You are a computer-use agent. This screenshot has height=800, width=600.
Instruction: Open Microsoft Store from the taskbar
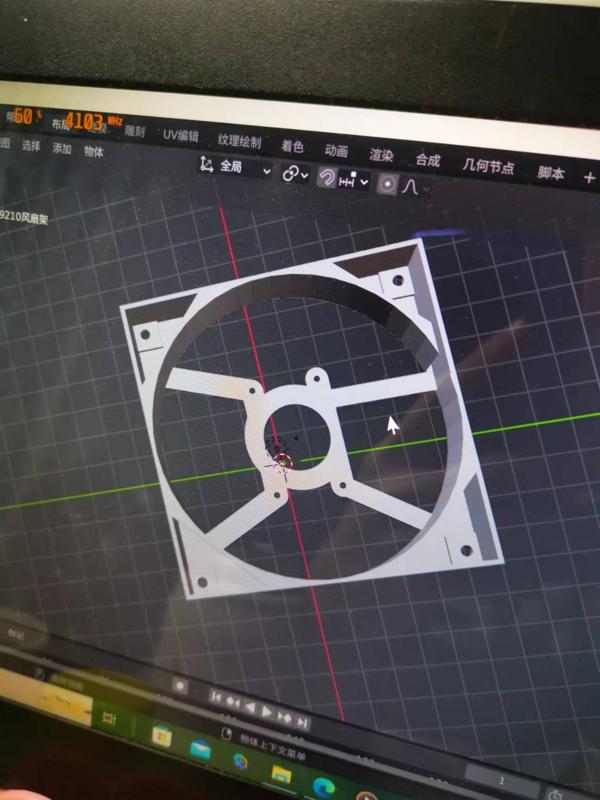[161, 736]
